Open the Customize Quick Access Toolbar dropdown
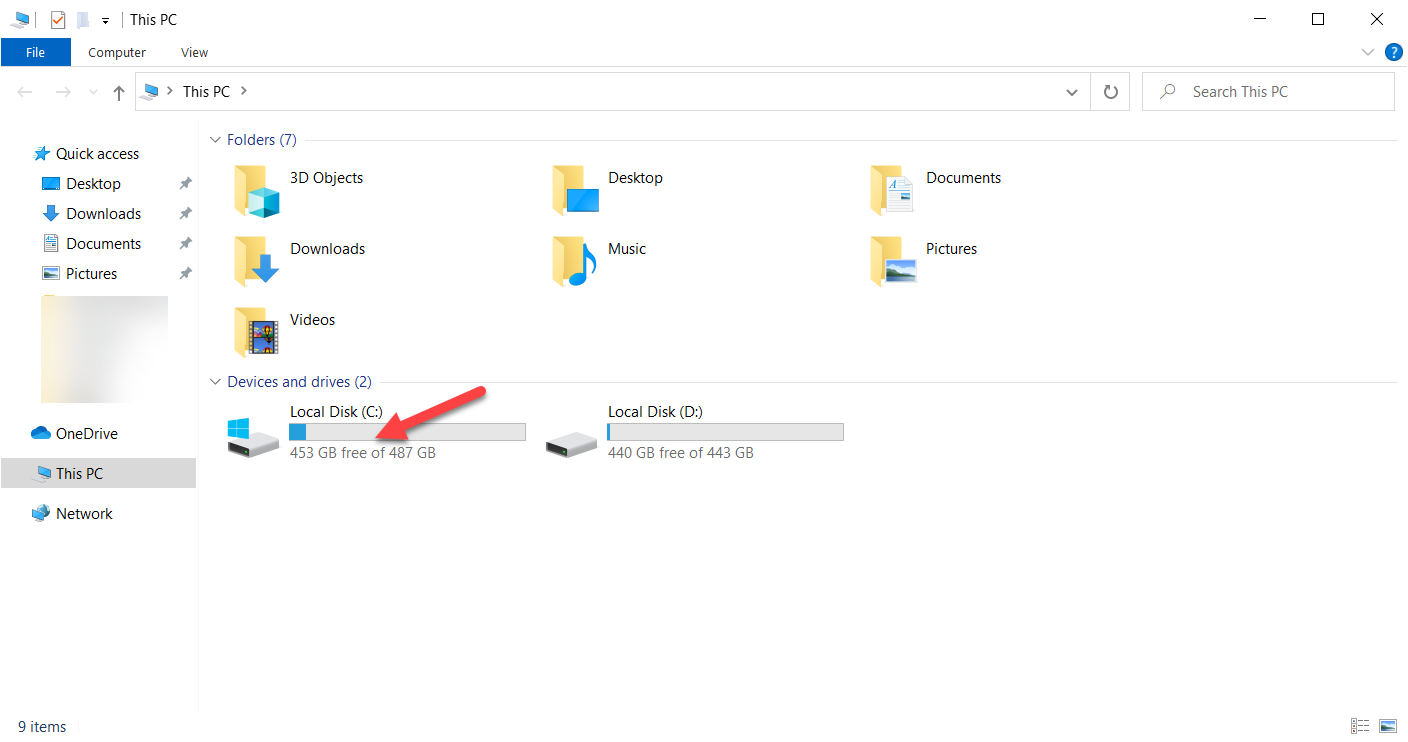Screen dimensions: 1408x742 pyautogui.click(x=104, y=19)
